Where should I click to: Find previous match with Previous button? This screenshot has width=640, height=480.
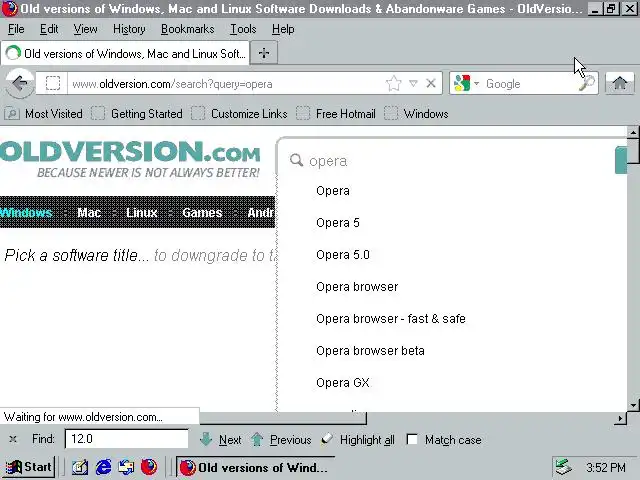coord(281,440)
